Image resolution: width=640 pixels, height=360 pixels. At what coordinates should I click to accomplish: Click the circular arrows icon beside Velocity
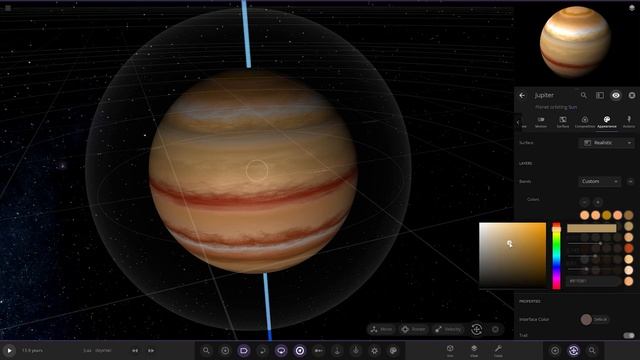coord(476,329)
